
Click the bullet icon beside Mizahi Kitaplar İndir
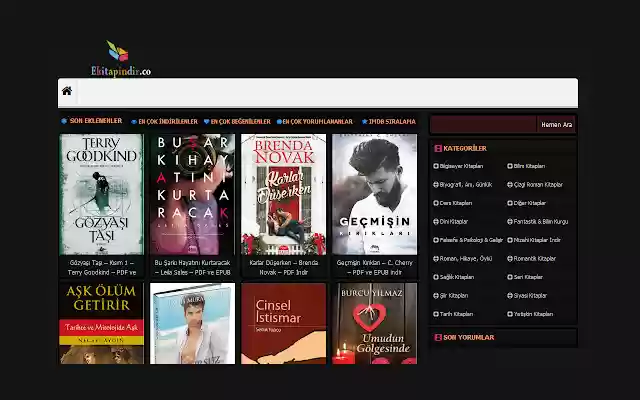click(x=510, y=240)
